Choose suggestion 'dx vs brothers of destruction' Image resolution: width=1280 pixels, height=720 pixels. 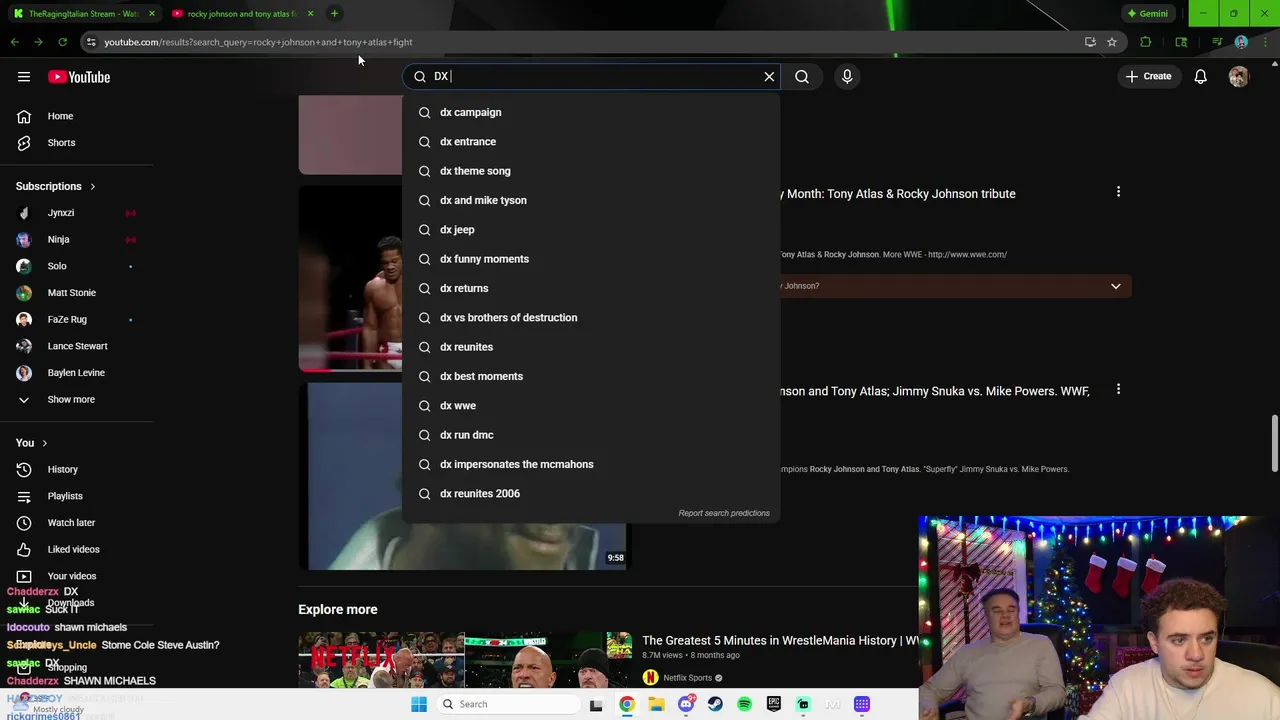(x=590, y=317)
